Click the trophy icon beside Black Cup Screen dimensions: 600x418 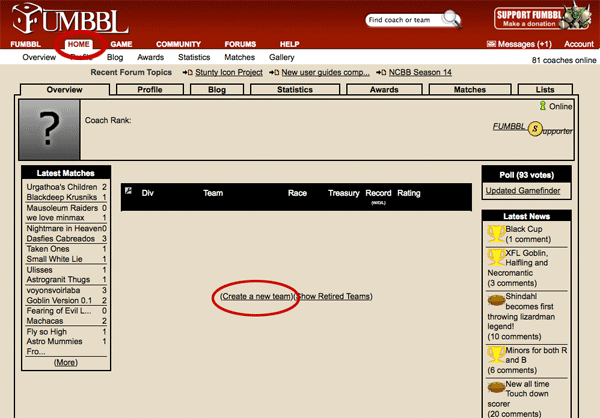click(496, 234)
